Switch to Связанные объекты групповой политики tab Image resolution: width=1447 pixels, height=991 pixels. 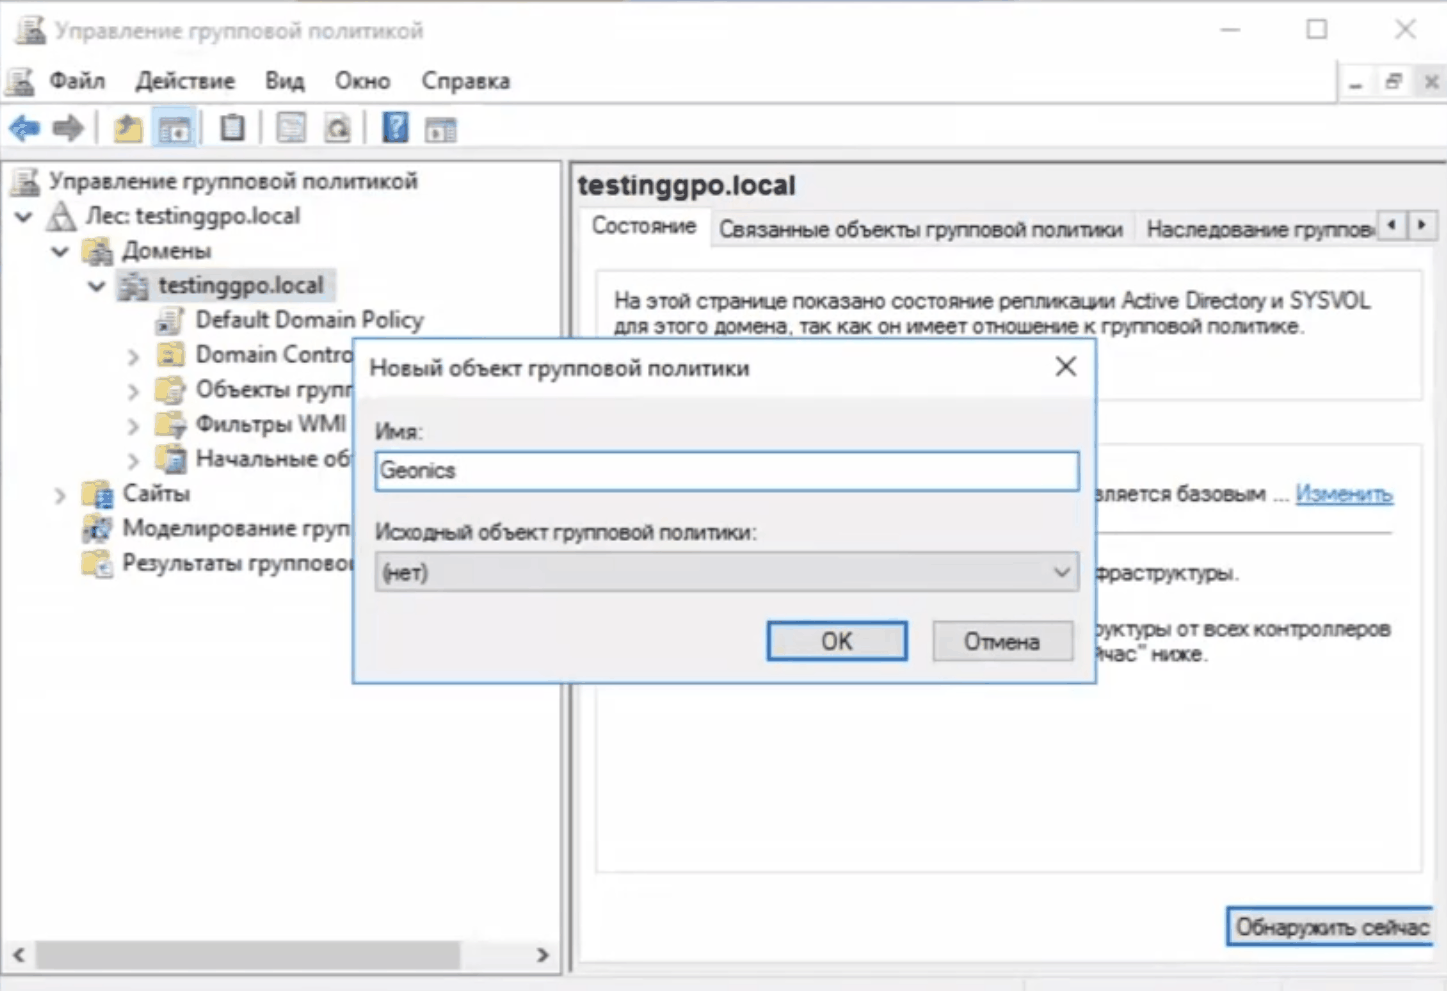coord(920,229)
